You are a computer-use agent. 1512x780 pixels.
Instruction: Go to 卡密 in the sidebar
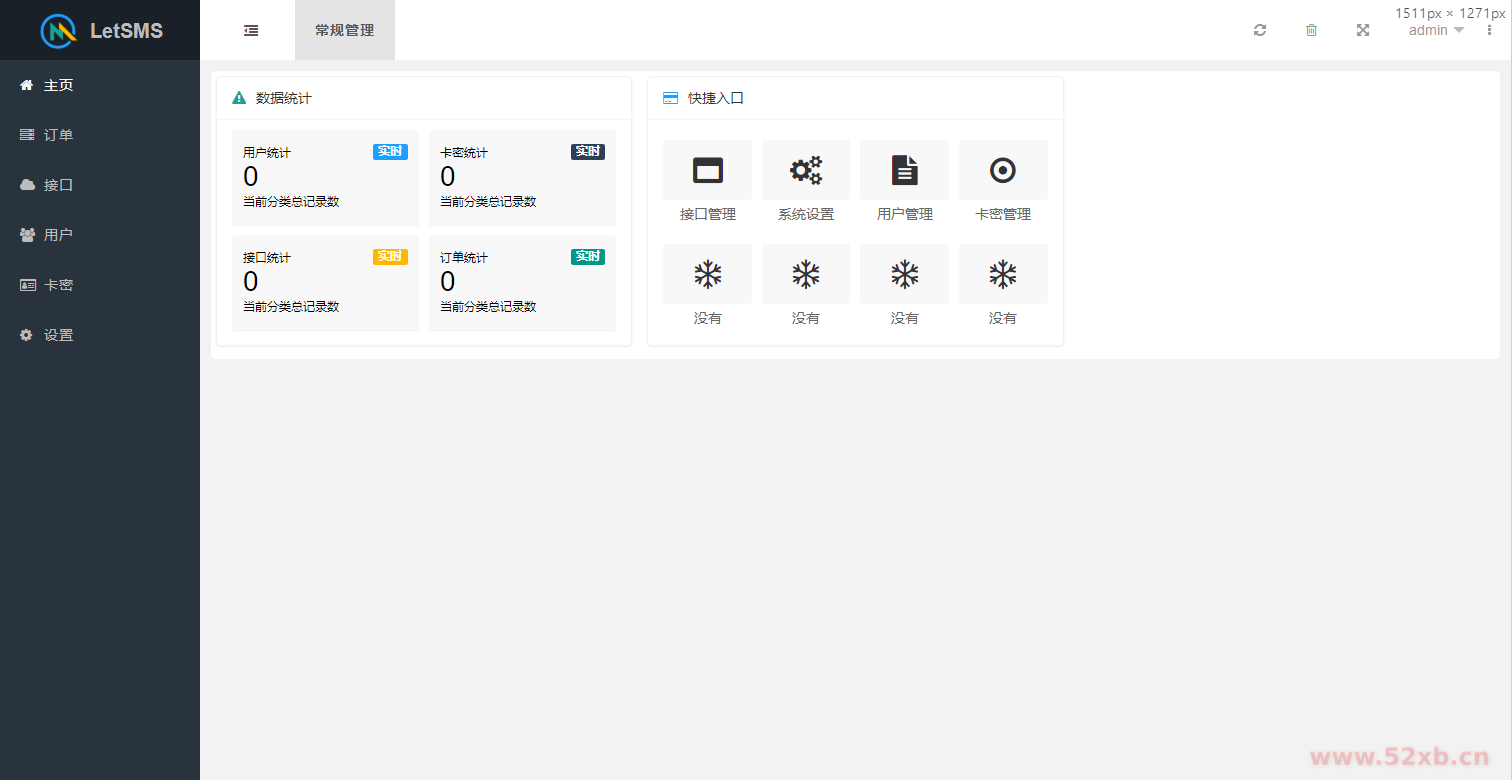[x=58, y=285]
